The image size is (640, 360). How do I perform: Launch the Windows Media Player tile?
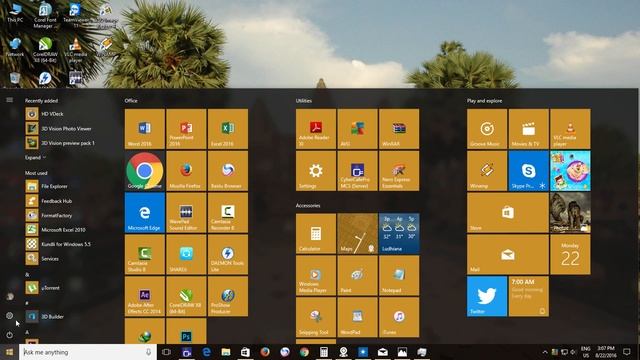click(316, 276)
